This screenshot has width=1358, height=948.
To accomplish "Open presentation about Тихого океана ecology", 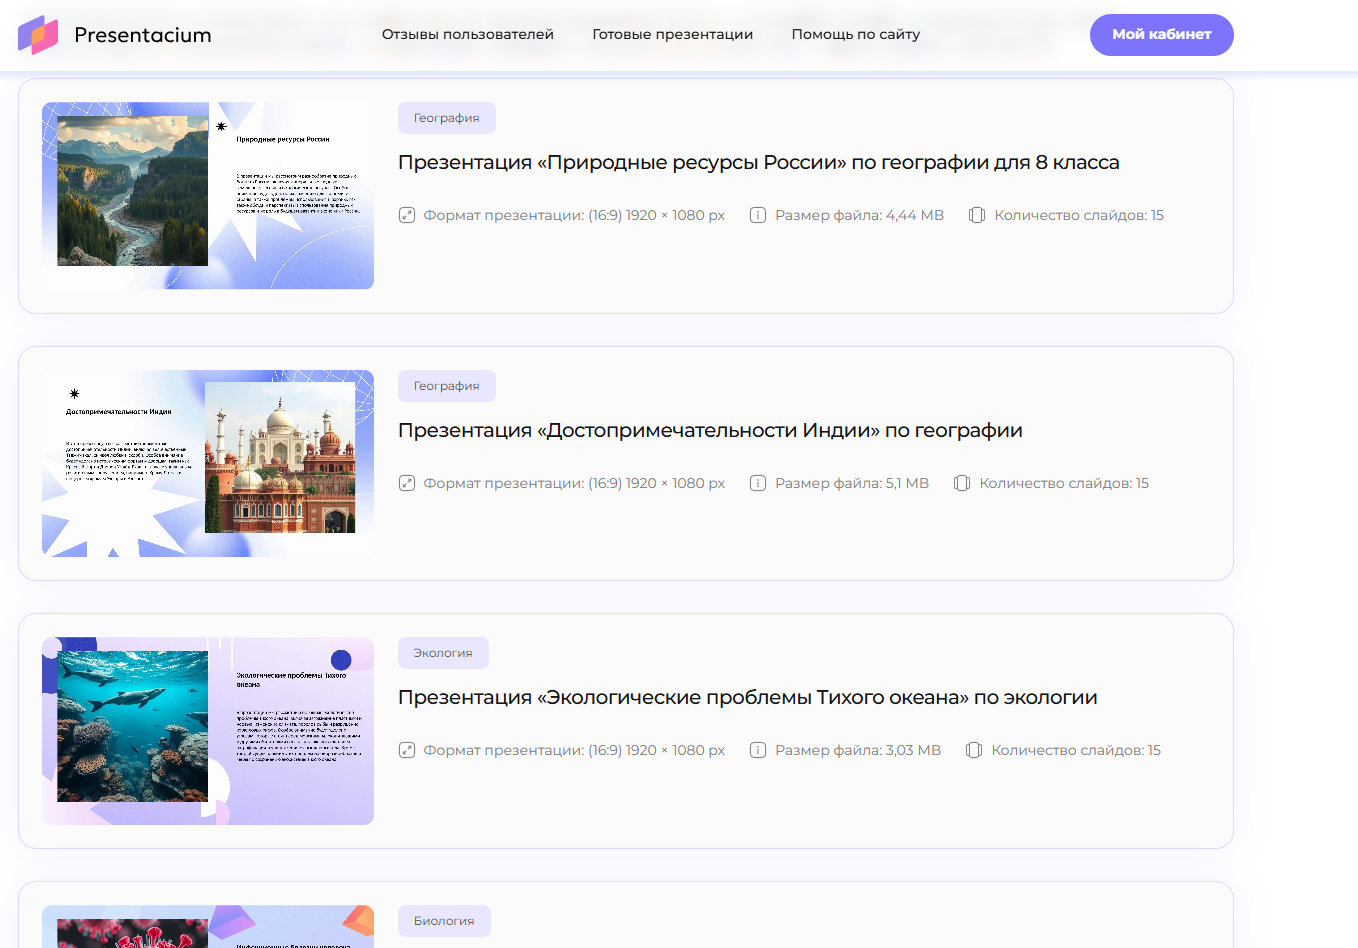I will click(x=747, y=697).
